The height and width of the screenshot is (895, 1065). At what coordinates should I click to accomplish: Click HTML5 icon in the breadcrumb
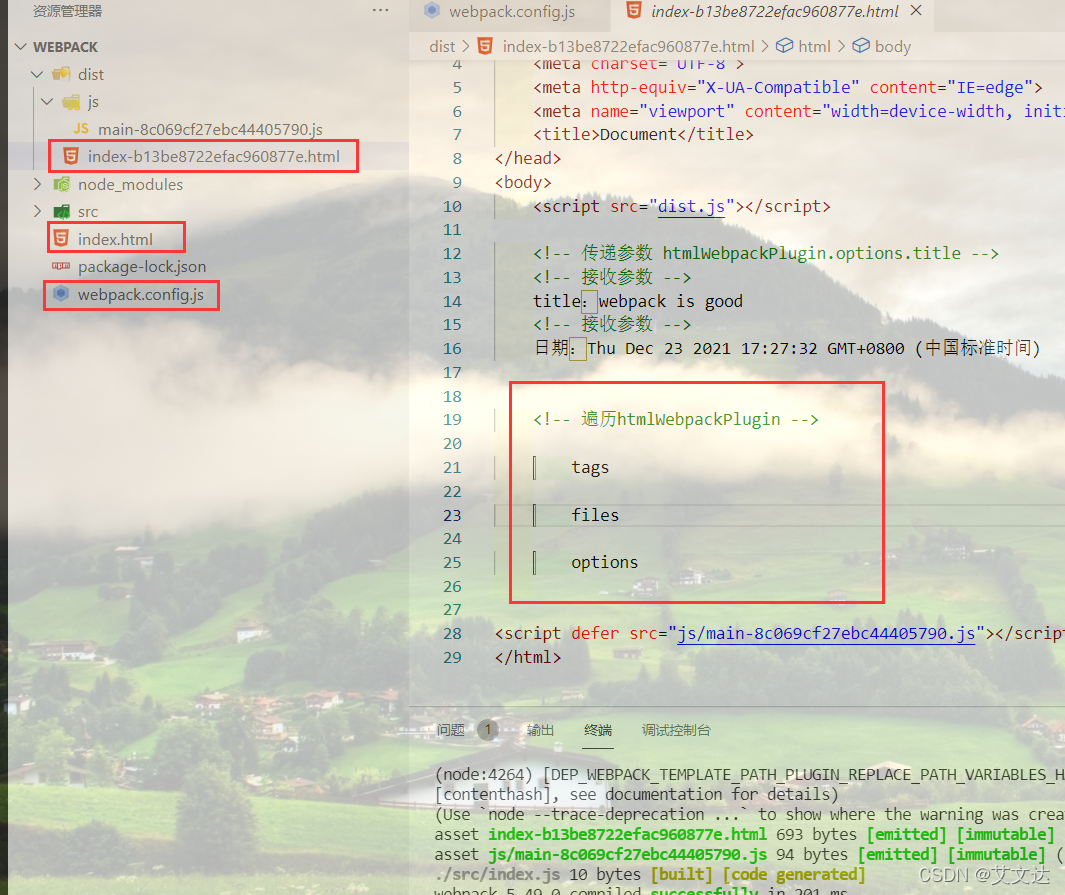click(485, 45)
